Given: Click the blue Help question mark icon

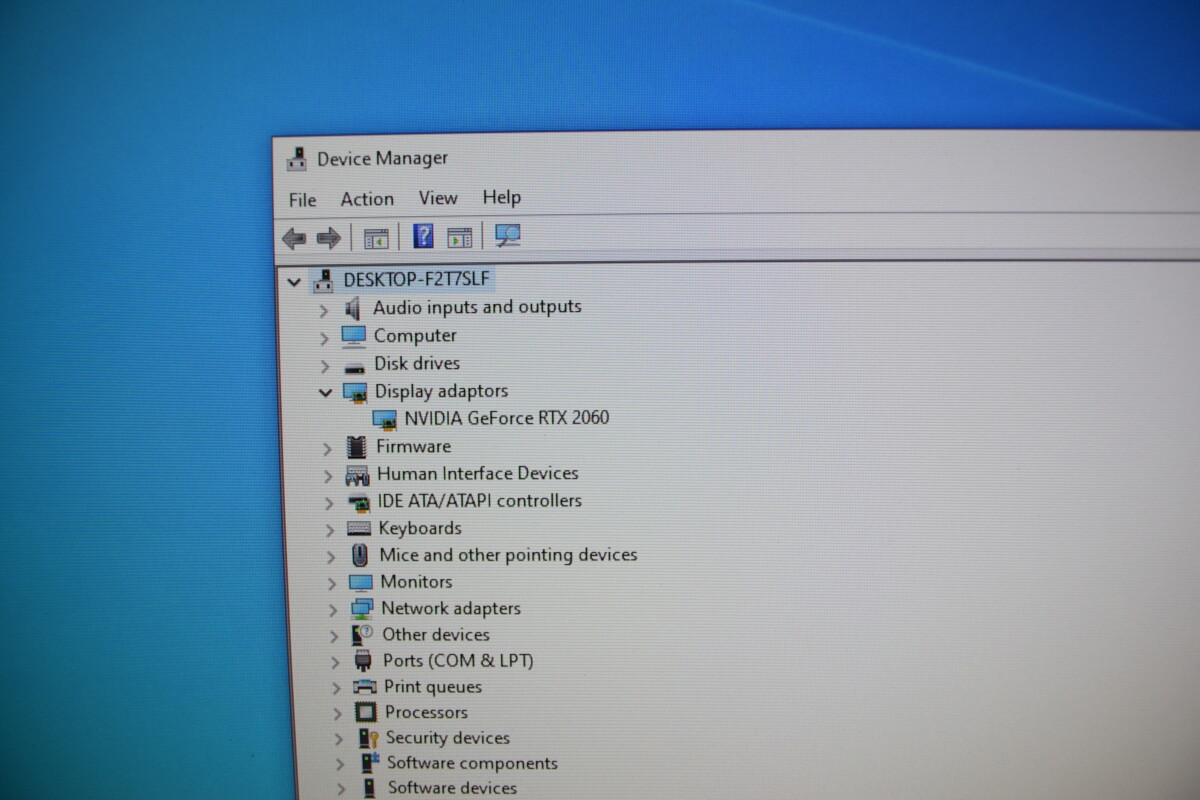Looking at the screenshot, I should tap(423, 236).
